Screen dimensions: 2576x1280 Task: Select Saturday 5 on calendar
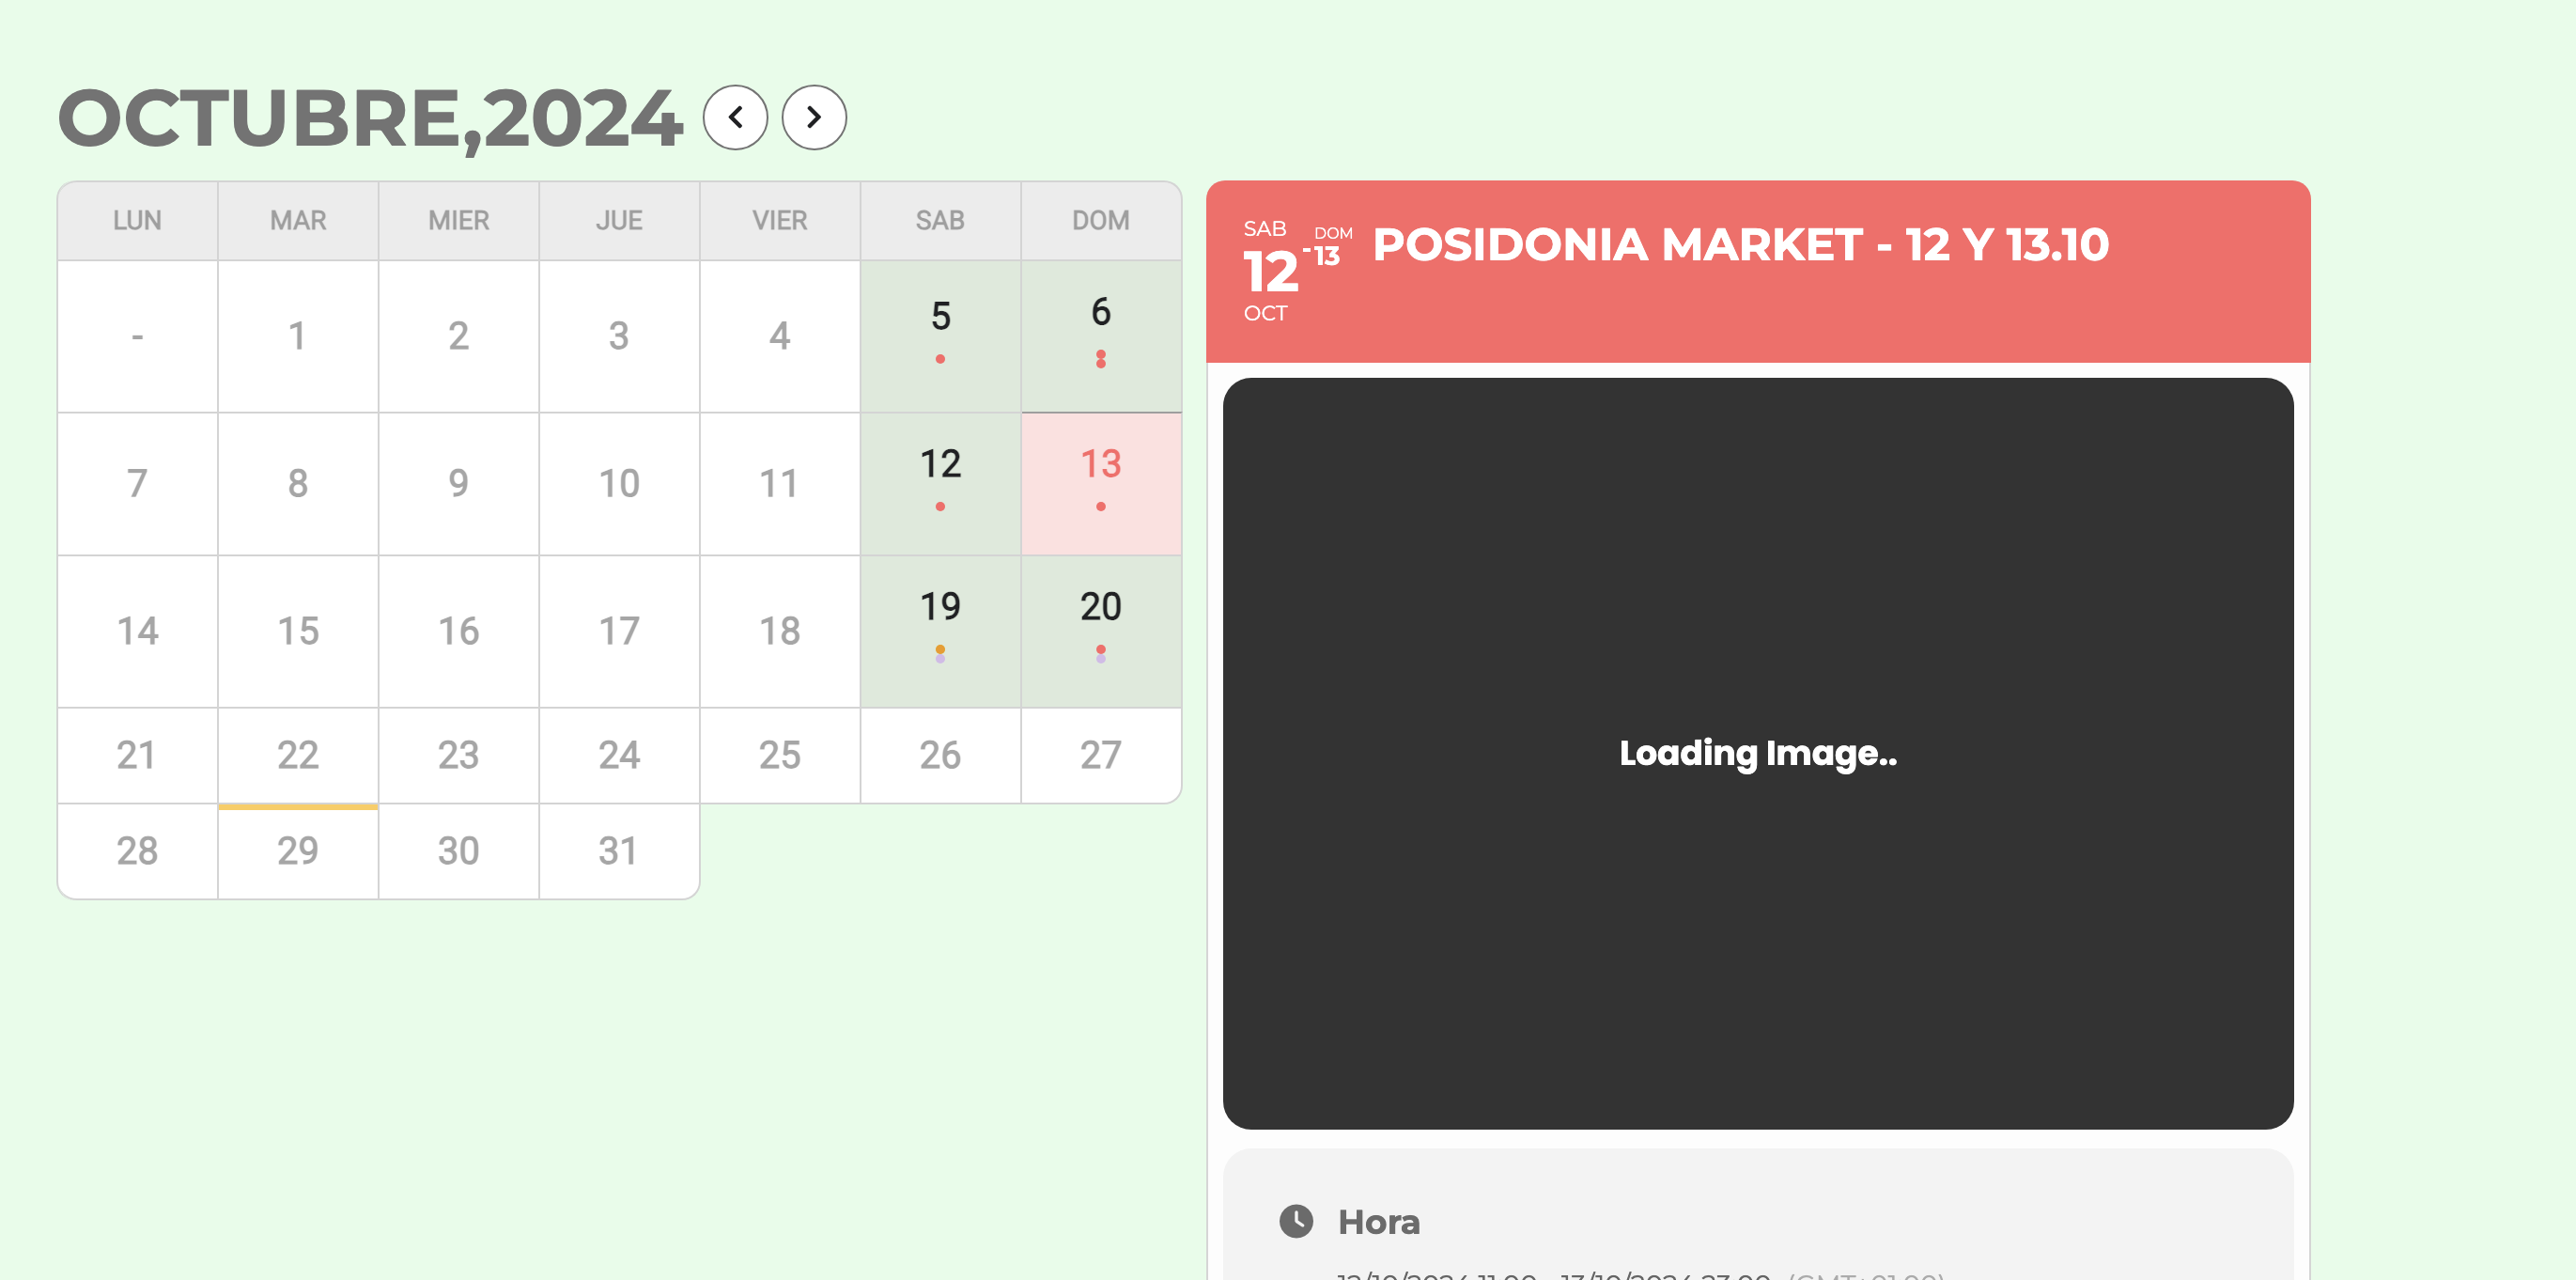click(x=940, y=336)
